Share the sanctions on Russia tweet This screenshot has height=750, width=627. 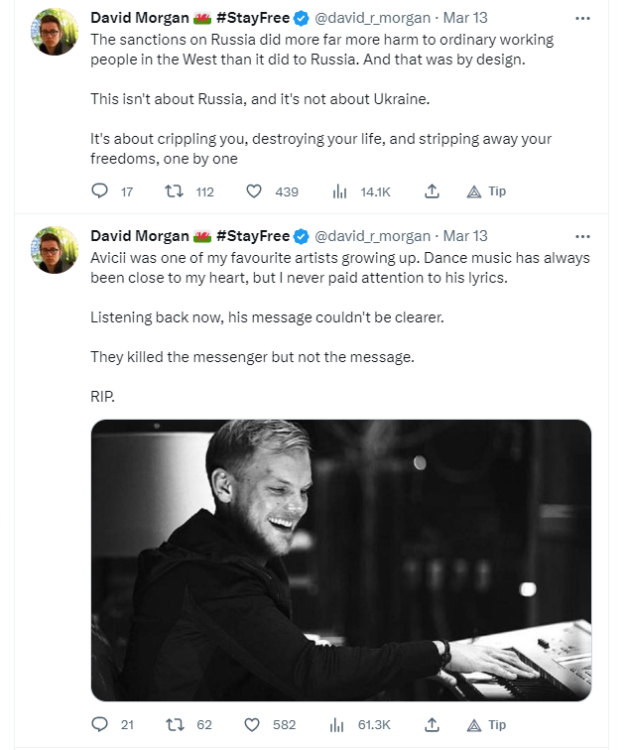432,191
